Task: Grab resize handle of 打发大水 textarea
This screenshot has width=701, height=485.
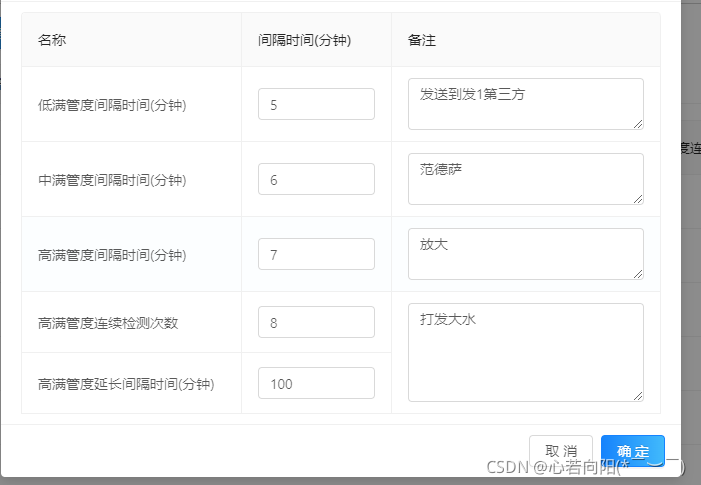Action: [638, 396]
